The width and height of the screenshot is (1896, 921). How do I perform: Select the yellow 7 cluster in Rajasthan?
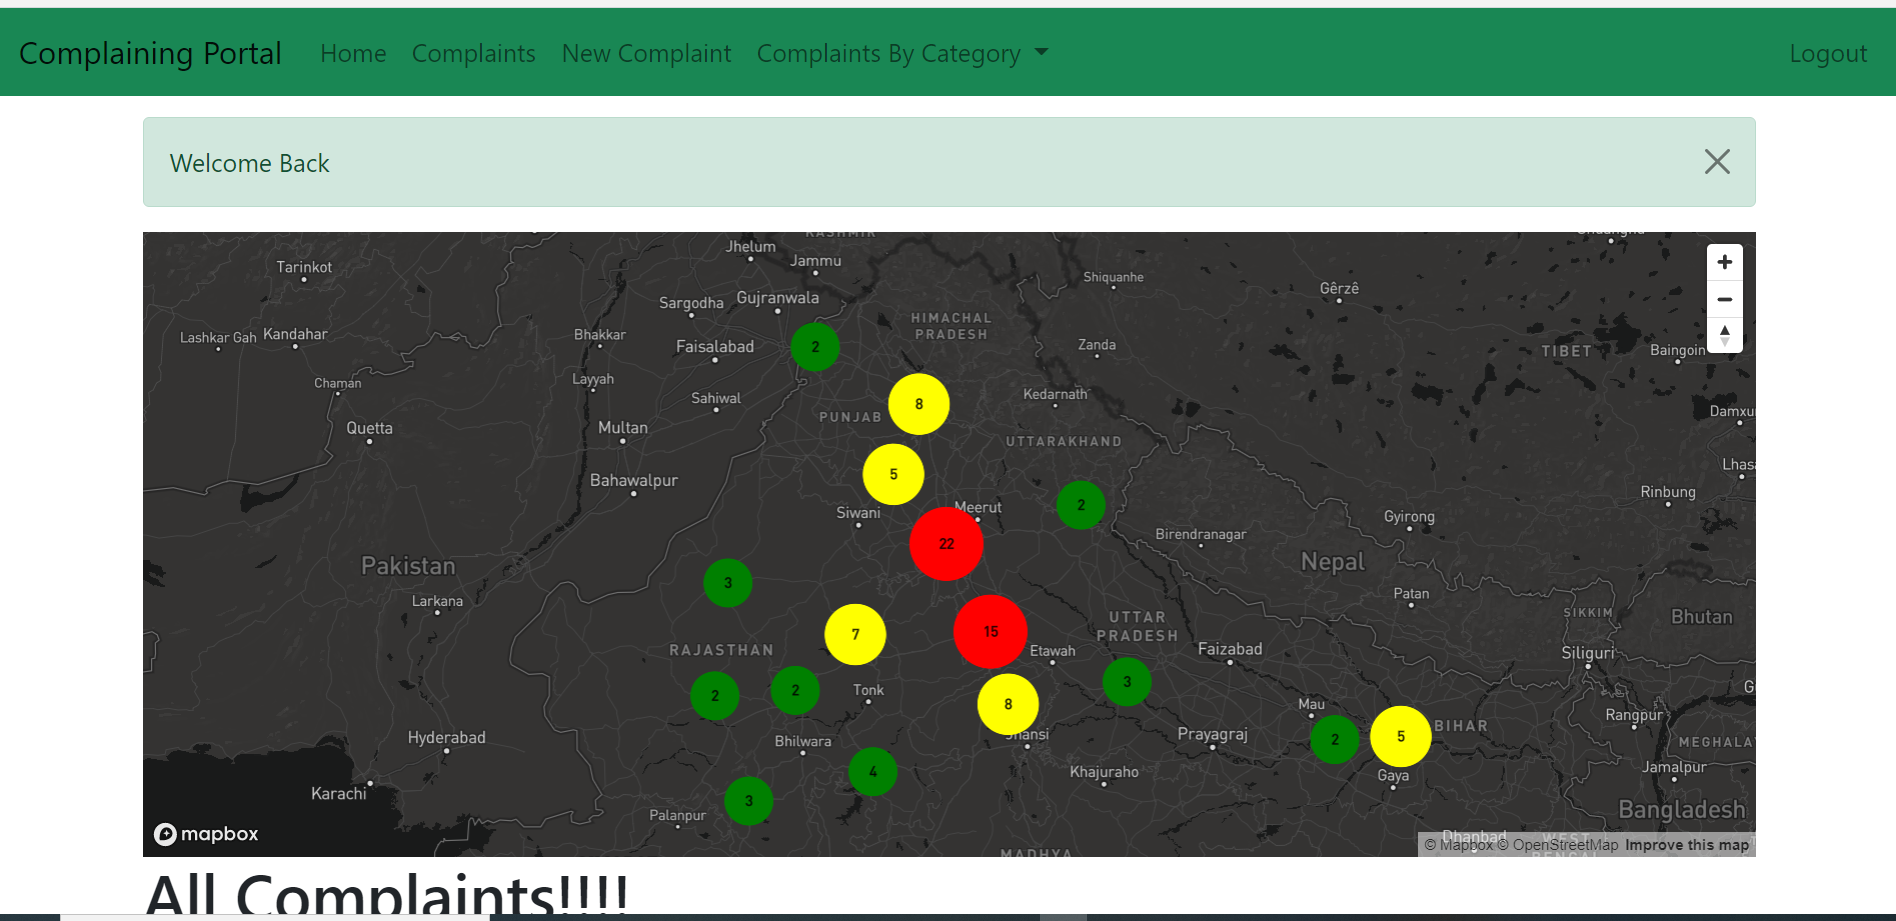pos(855,633)
